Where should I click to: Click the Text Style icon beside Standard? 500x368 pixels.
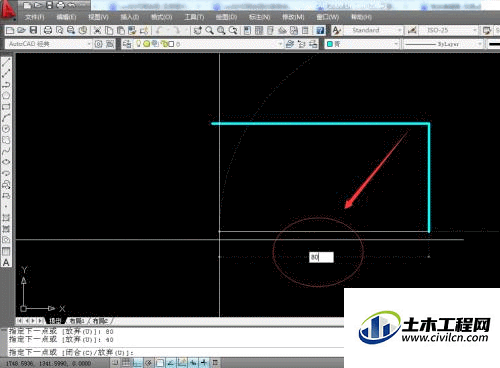tap(336, 31)
